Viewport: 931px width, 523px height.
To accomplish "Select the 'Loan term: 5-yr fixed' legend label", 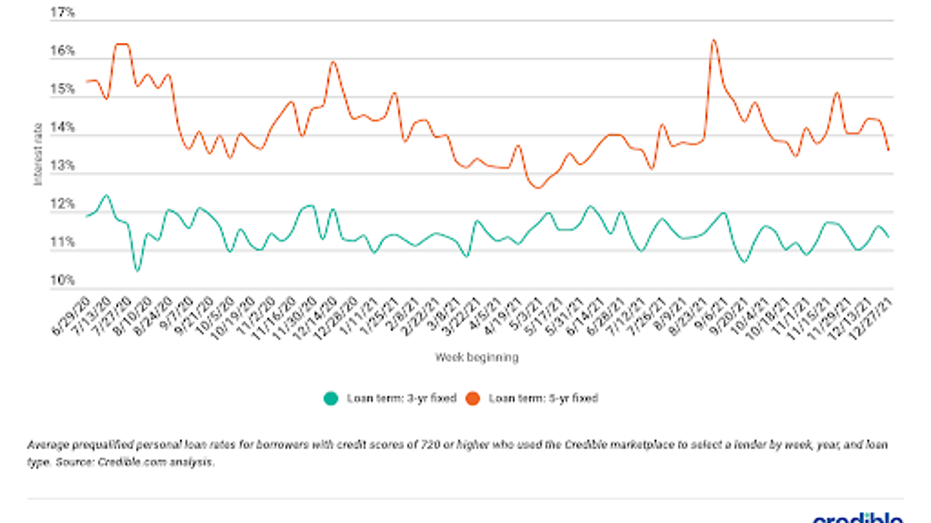I will pyautogui.click(x=543, y=398).
